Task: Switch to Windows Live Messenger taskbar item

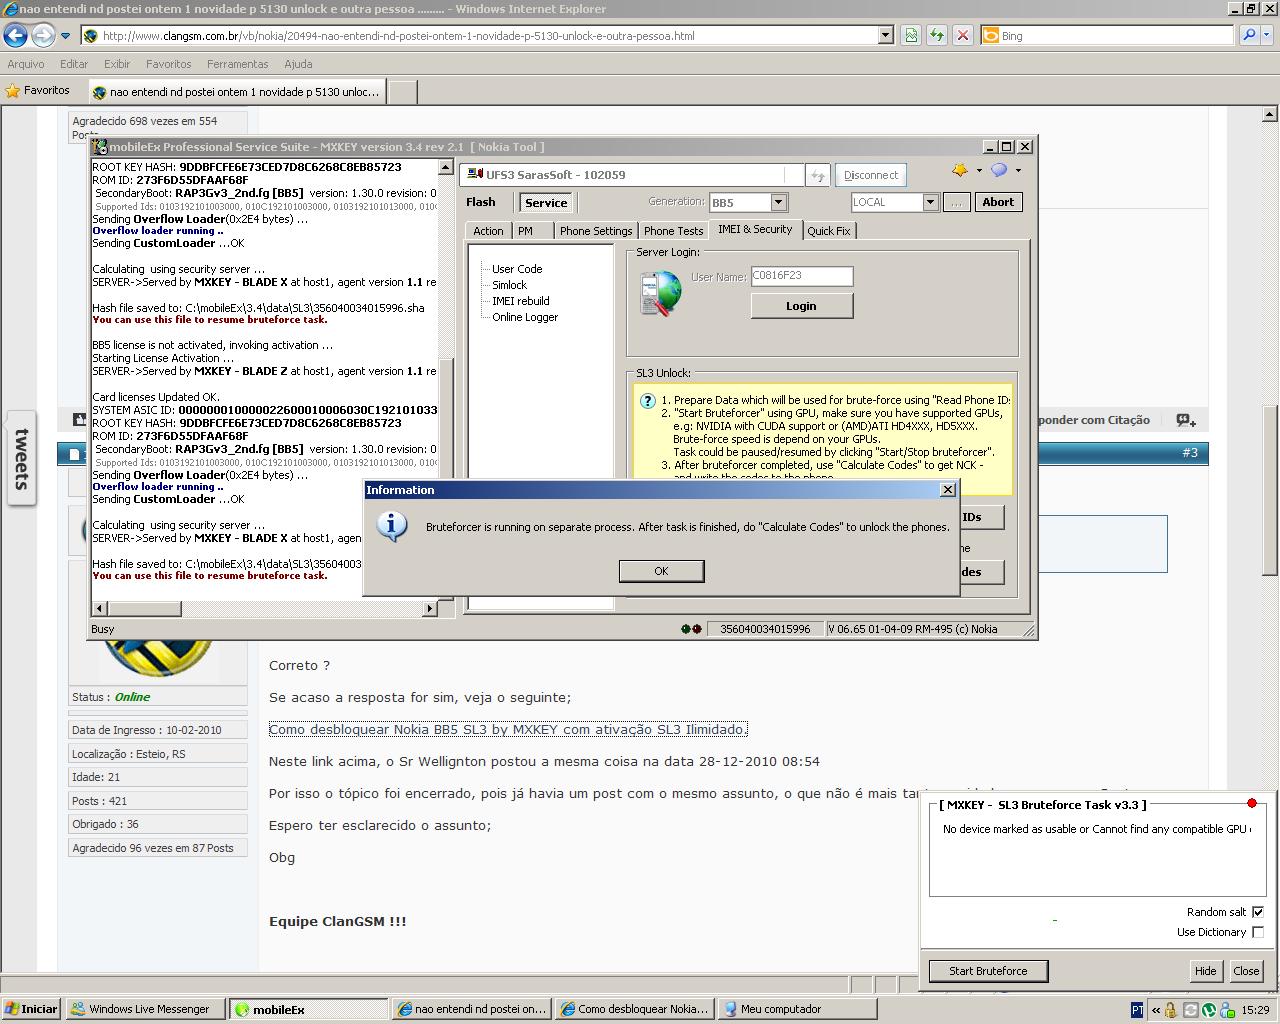Action: [x=147, y=1009]
